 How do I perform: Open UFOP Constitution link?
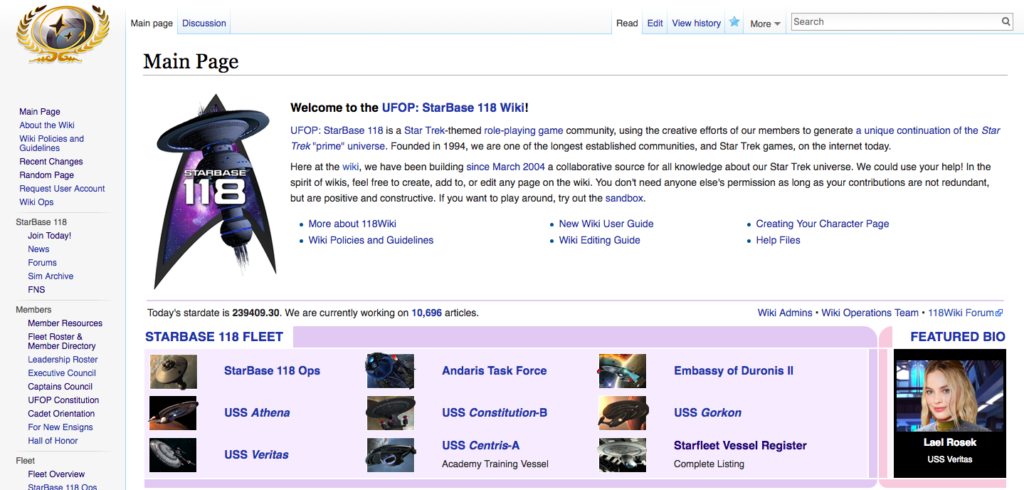(x=63, y=400)
